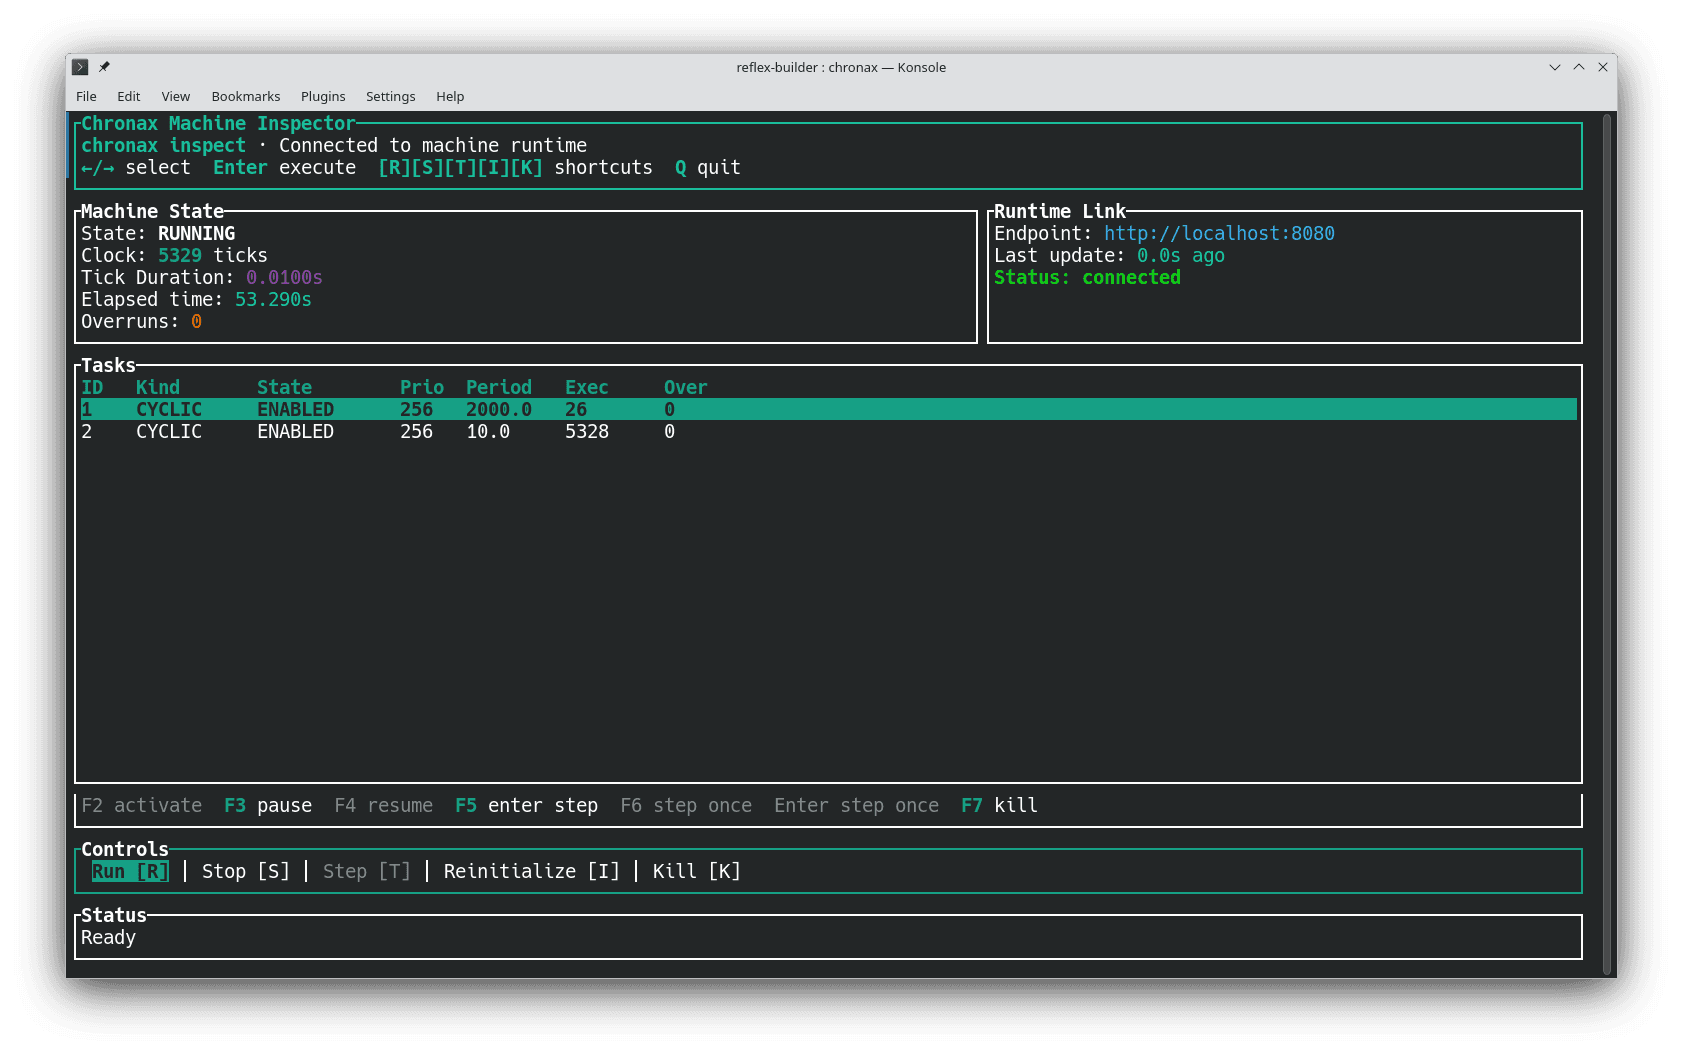Click the Run [R] control

tap(128, 871)
